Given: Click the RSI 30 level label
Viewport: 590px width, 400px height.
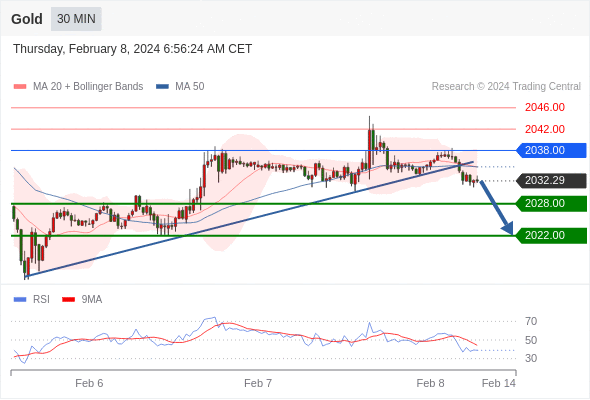Looking at the screenshot, I should tap(531, 358).
